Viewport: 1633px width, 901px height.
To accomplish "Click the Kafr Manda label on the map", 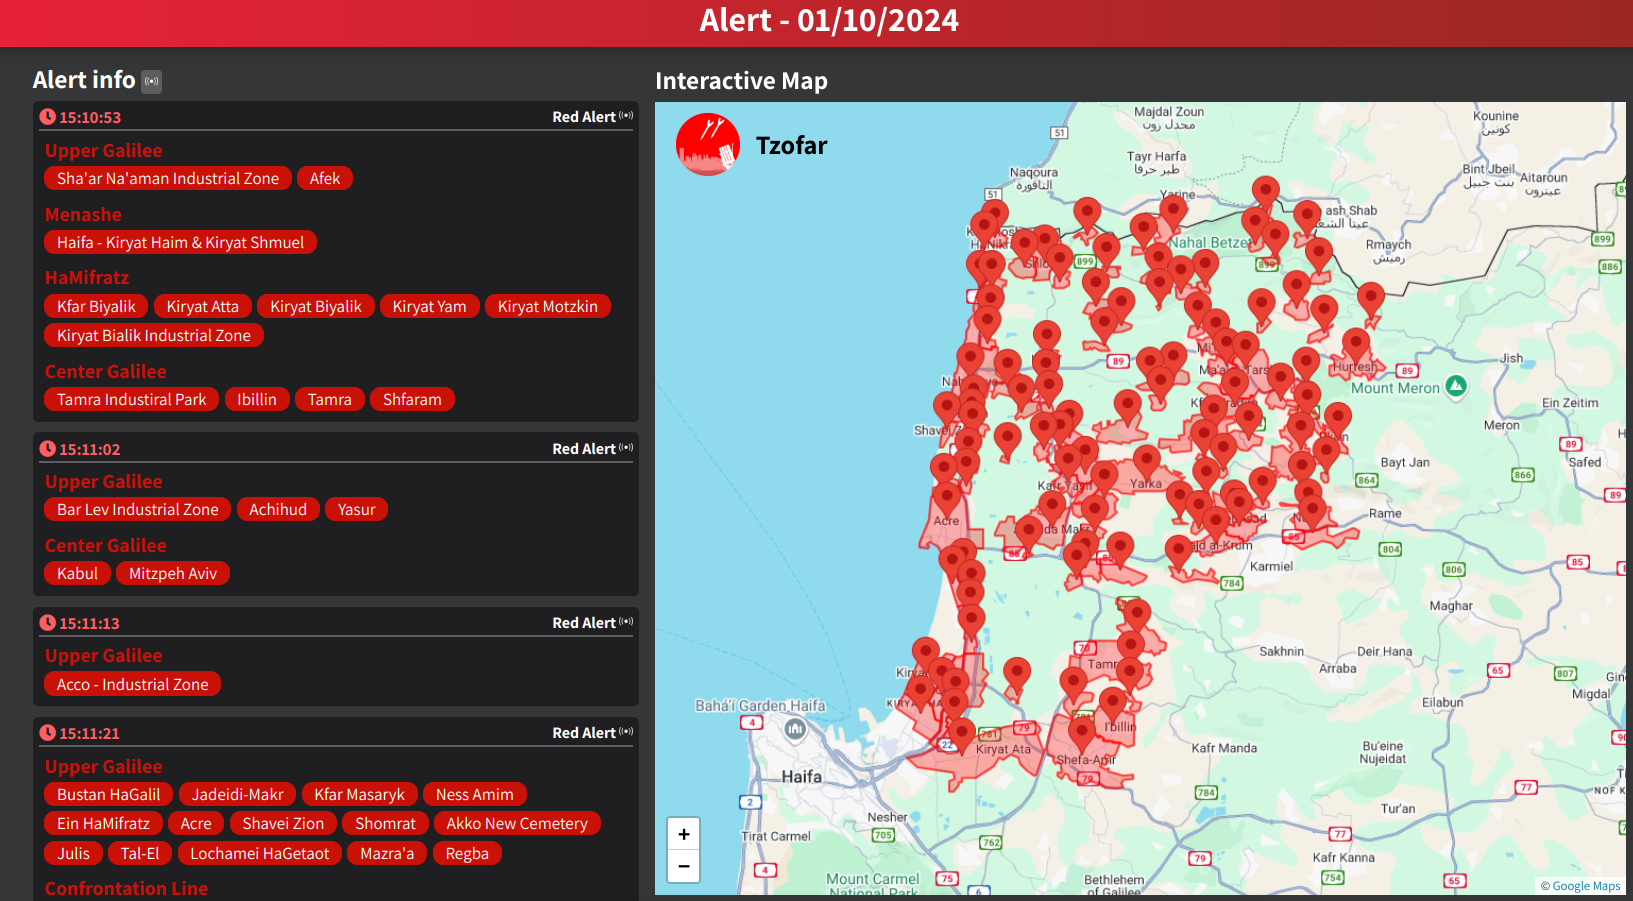I will (x=1224, y=748).
